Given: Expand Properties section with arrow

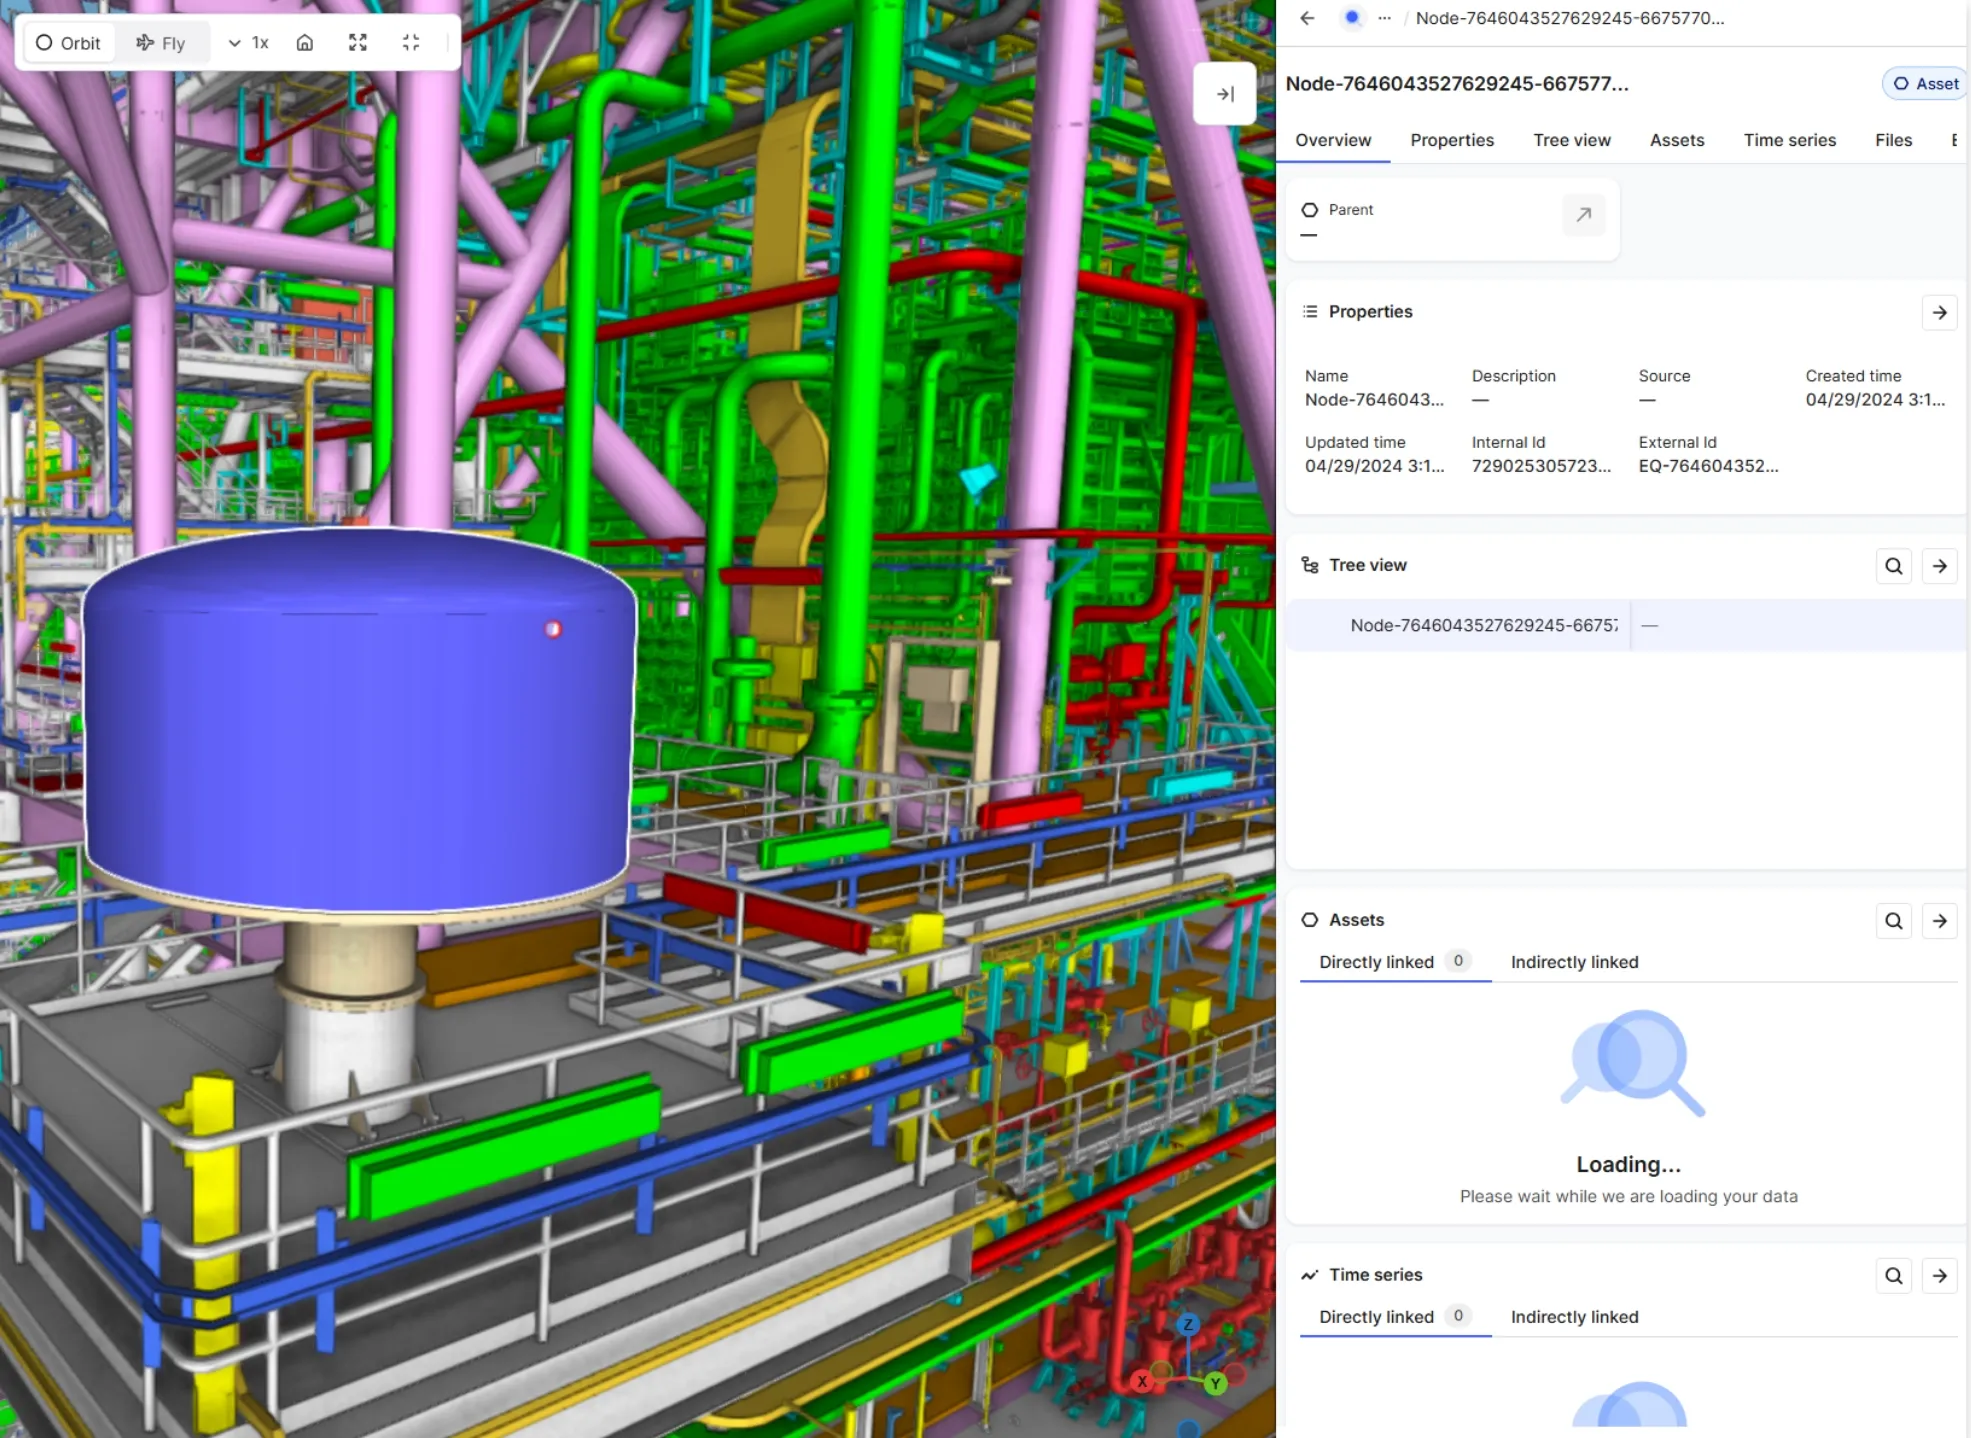Looking at the screenshot, I should (1940, 313).
